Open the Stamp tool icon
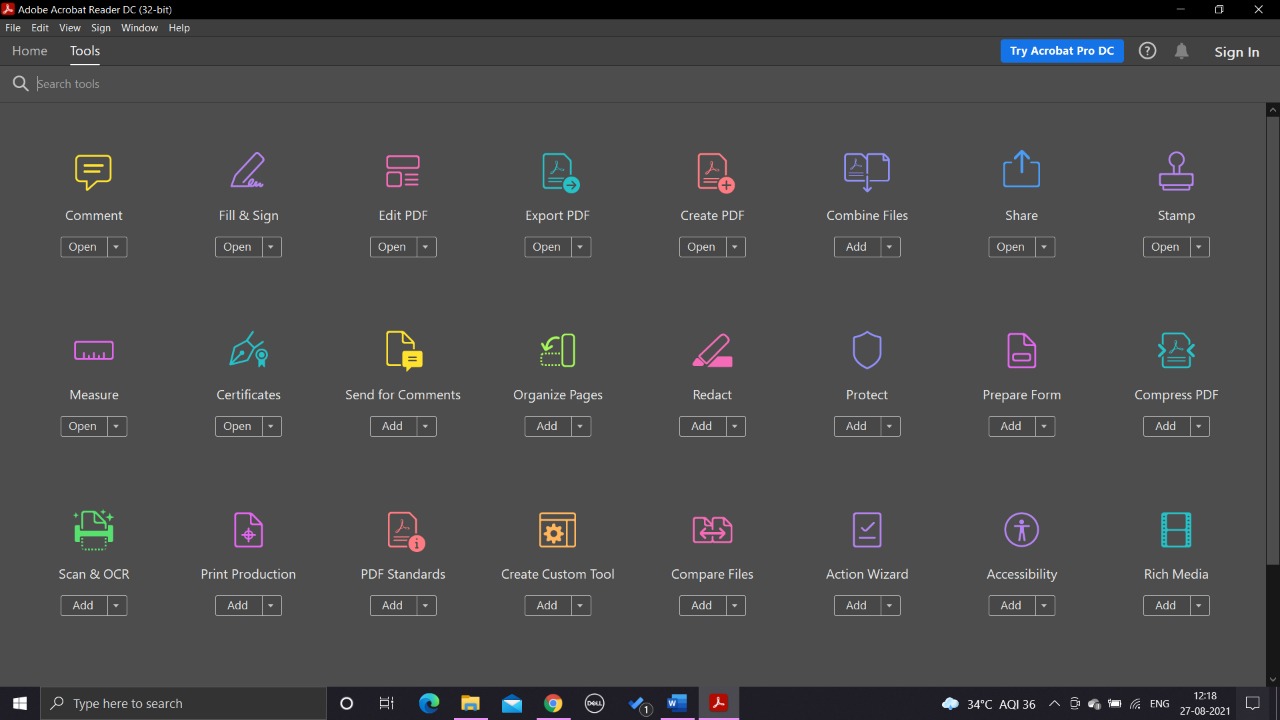Image resolution: width=1280 pixels, height=720 pixels. (1176, 172)
